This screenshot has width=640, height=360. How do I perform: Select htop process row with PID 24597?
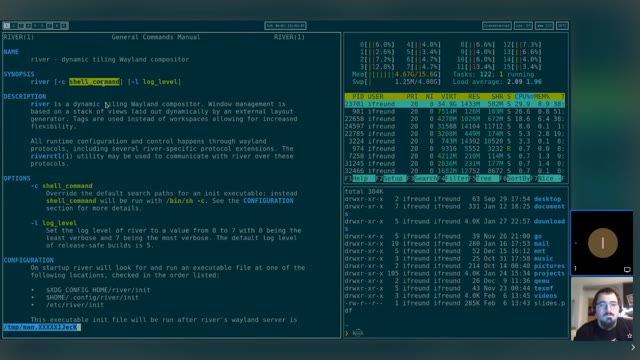(455, 127)
